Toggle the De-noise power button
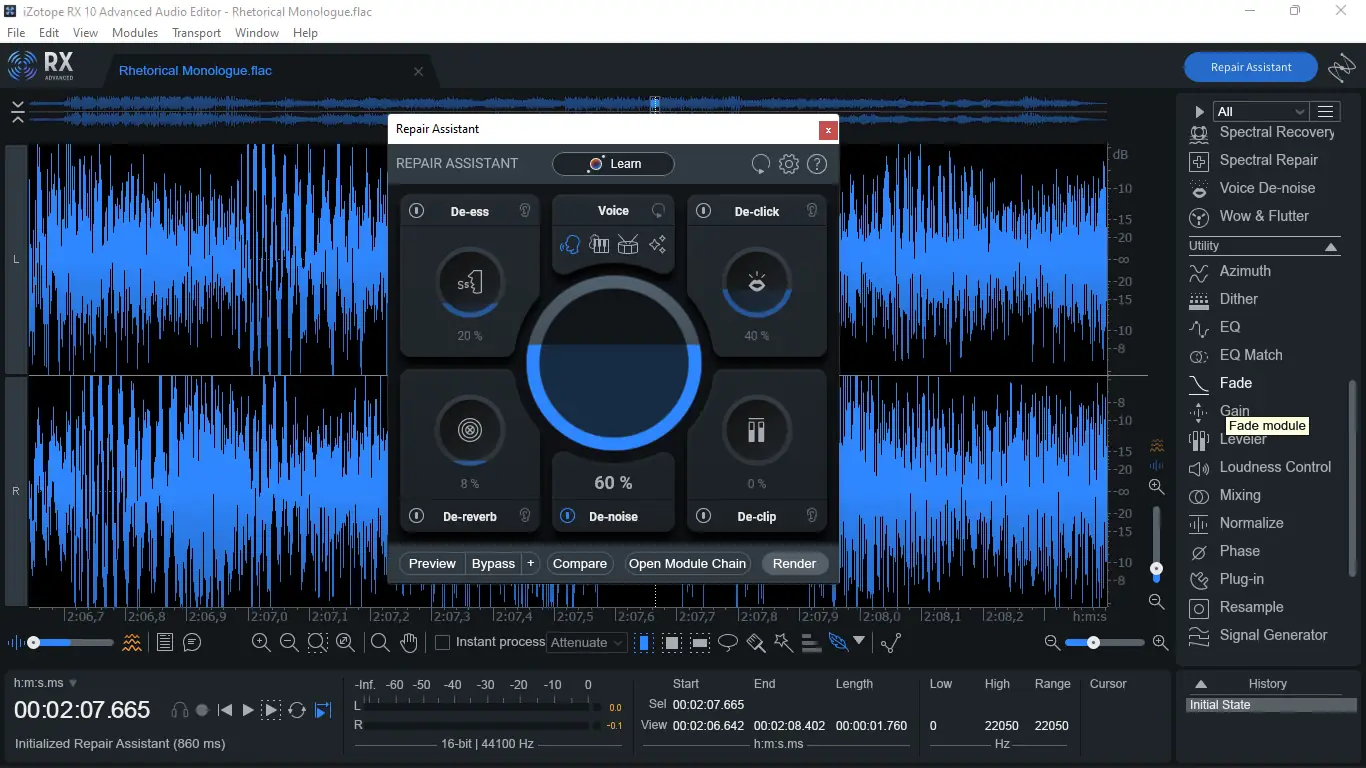 pos(567,516)
